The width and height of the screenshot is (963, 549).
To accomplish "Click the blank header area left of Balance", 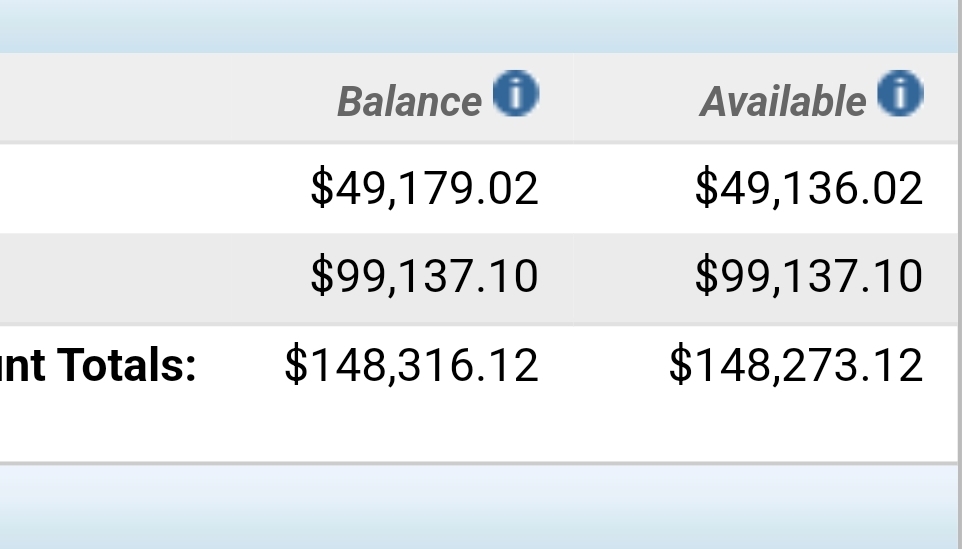I will [117, 98].
